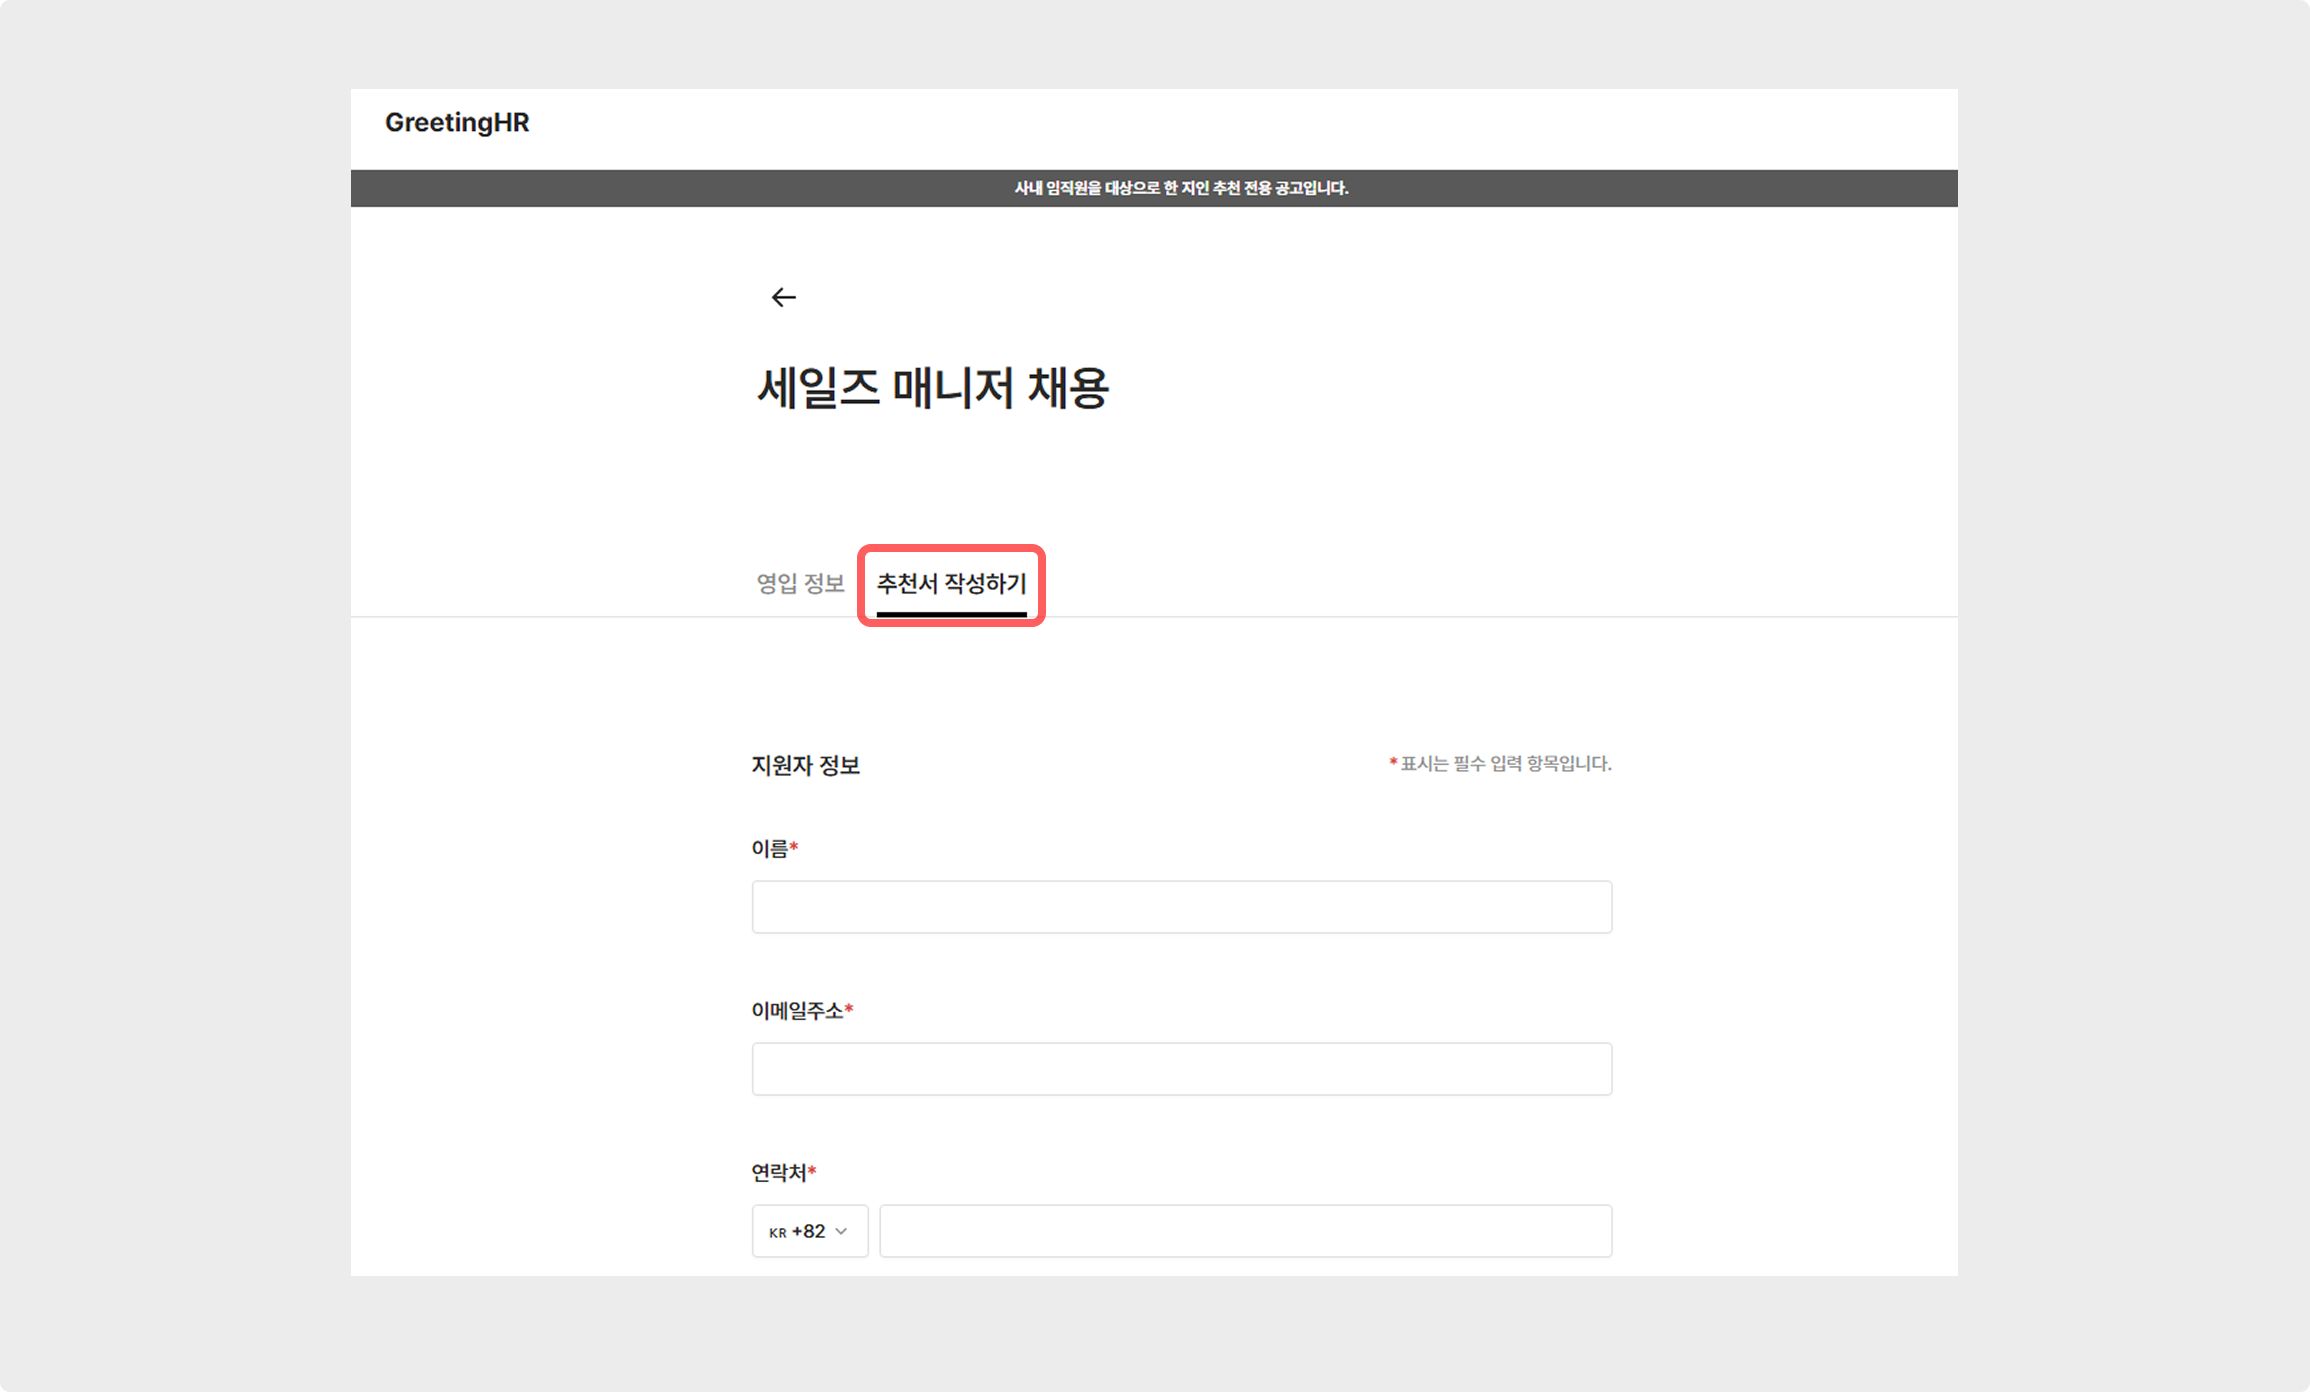Screen dimensions: 2310x1392
Task: Click the 이메일주소 field label
Action: (796, 1011)
